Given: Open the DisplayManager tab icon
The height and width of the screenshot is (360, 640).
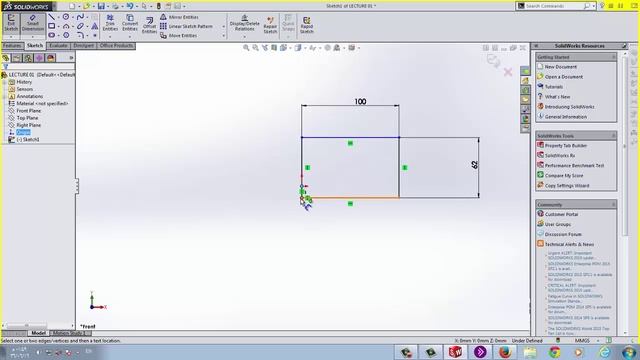Looking at the screenshot, I should click(x=51, y=58).
